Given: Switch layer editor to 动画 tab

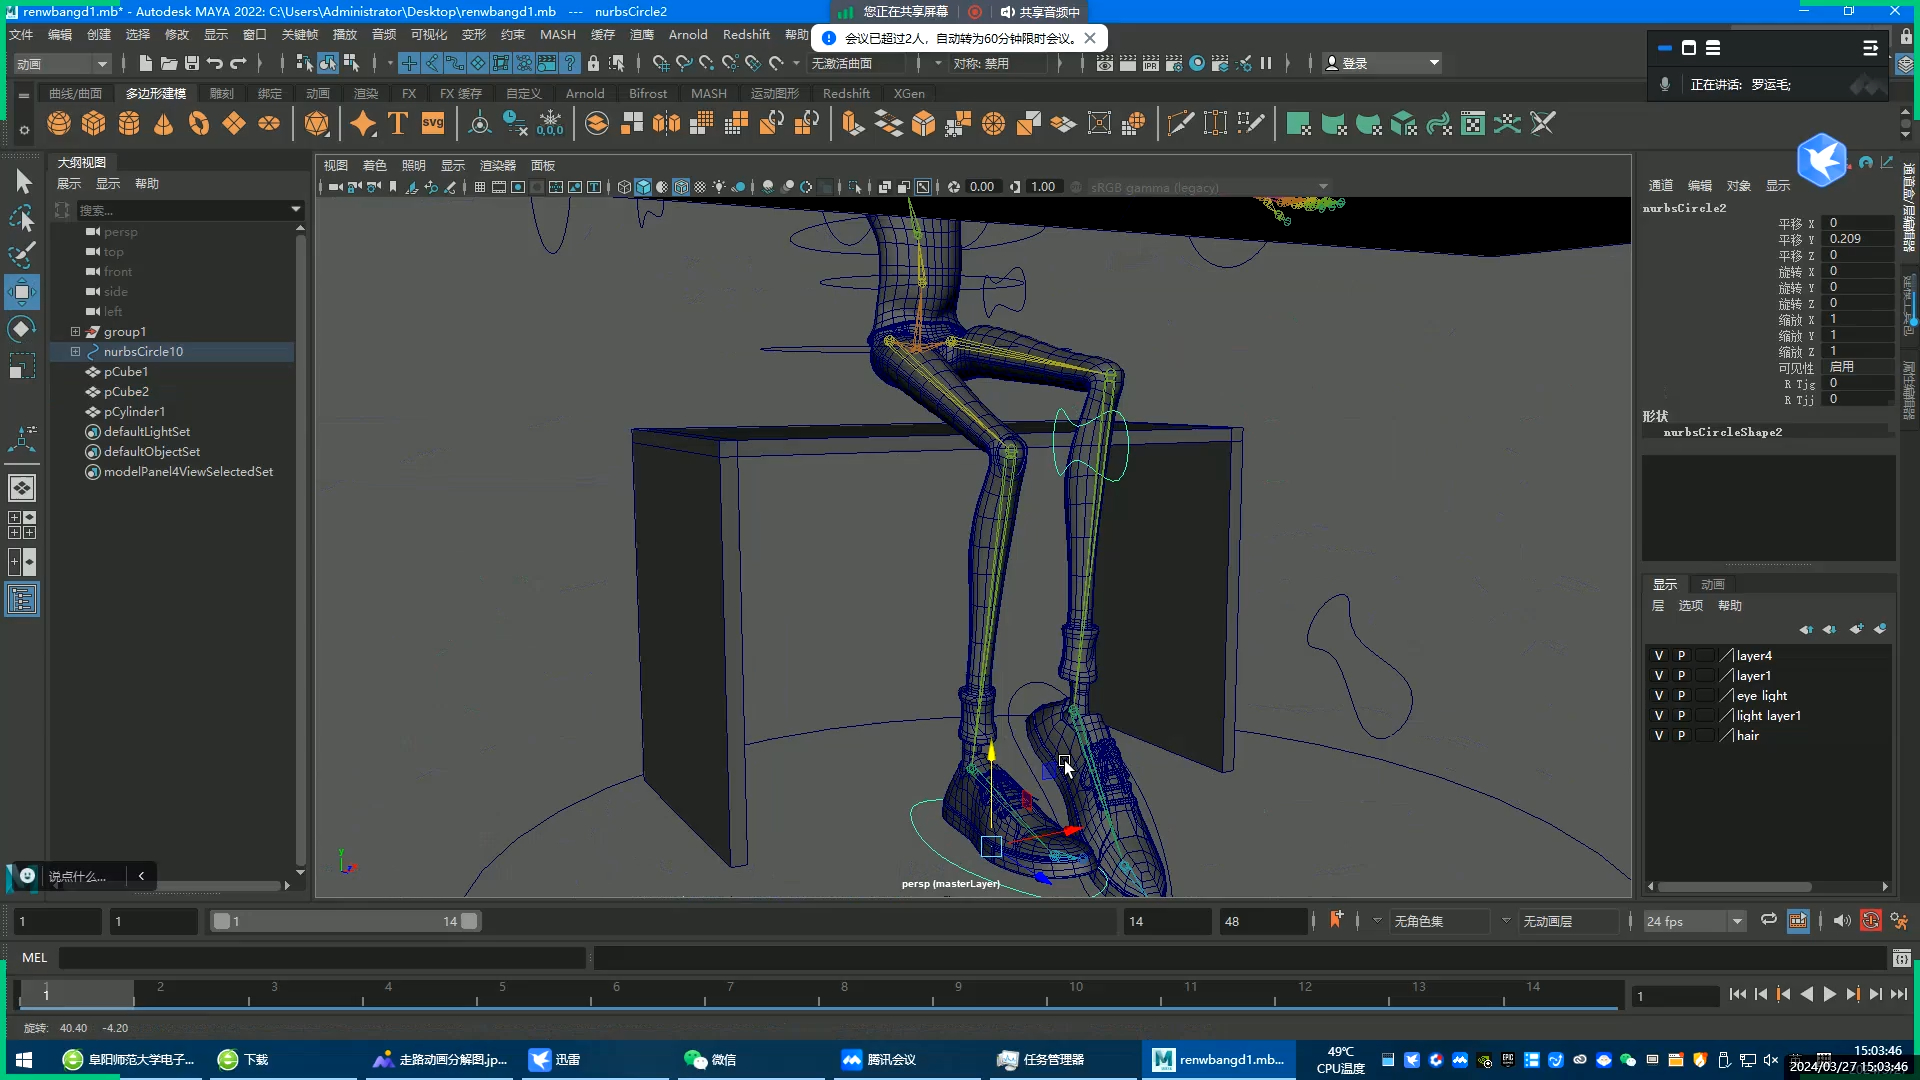Looking at the screenshot, I should (x=1713, y=585).
